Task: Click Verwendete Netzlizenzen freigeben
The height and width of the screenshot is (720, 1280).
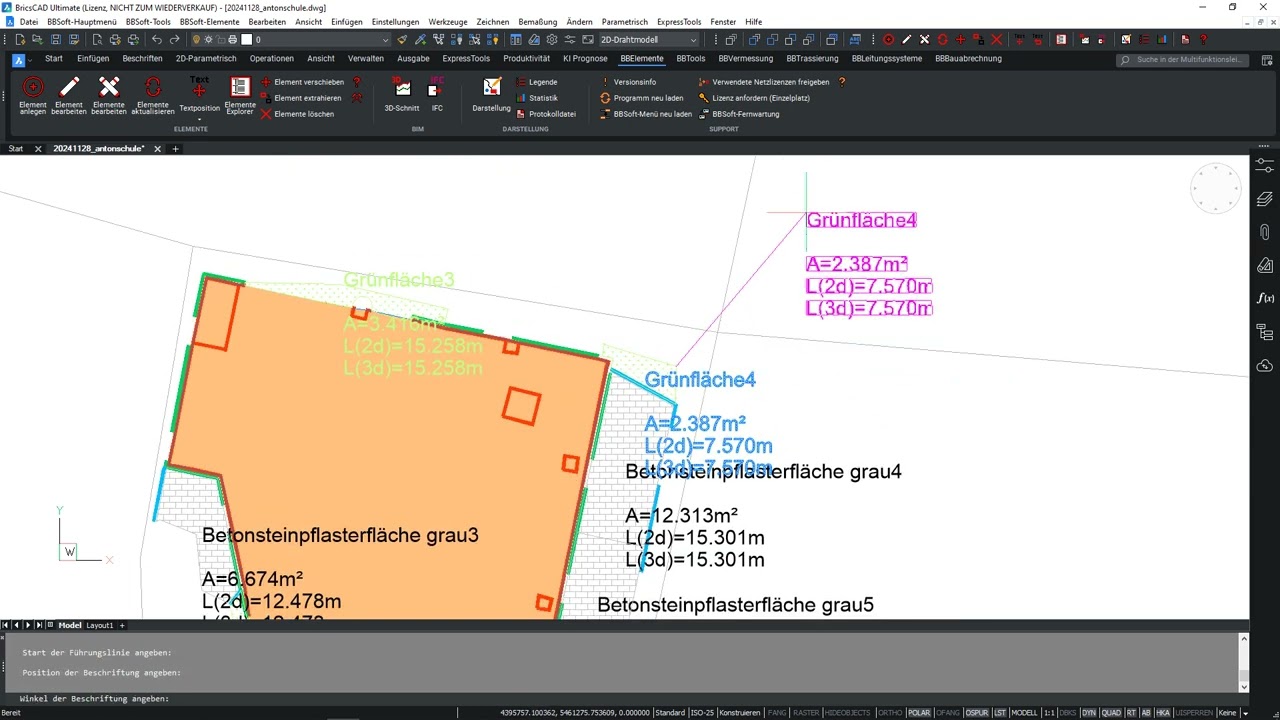Action: point(764,82)
